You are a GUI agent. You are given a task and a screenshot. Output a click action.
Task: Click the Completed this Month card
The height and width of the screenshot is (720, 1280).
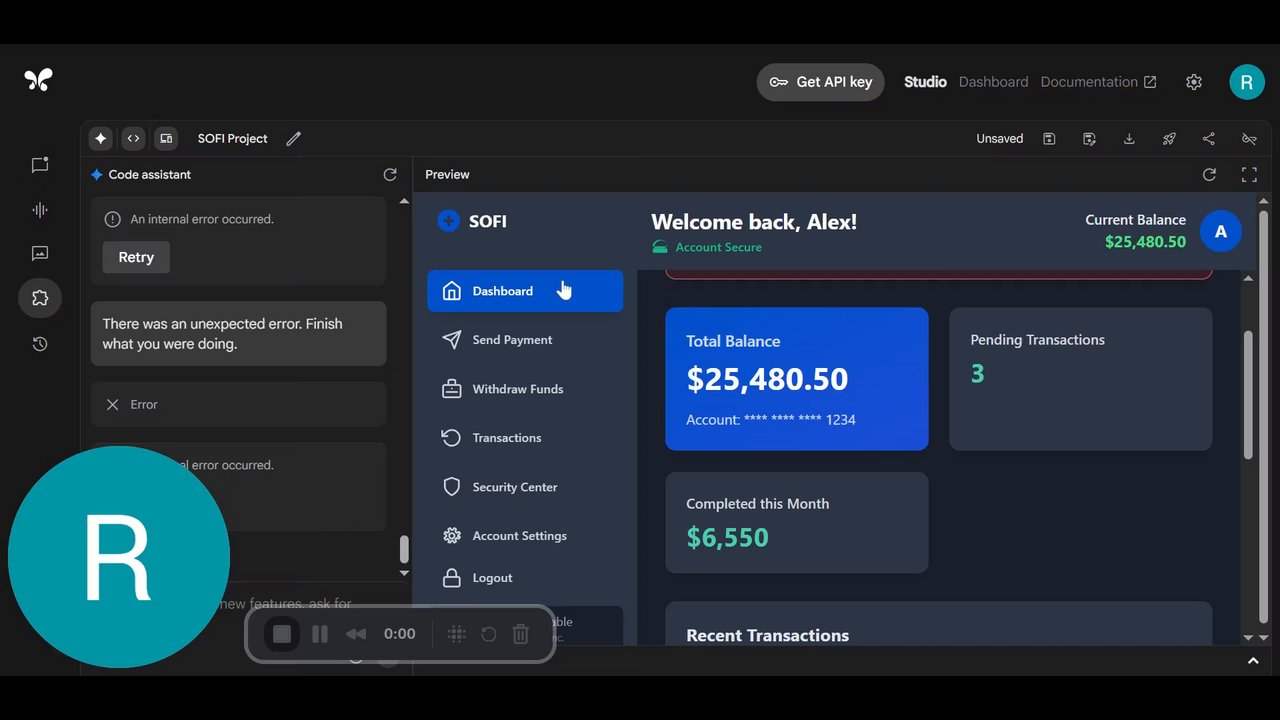tap(797, 523)
